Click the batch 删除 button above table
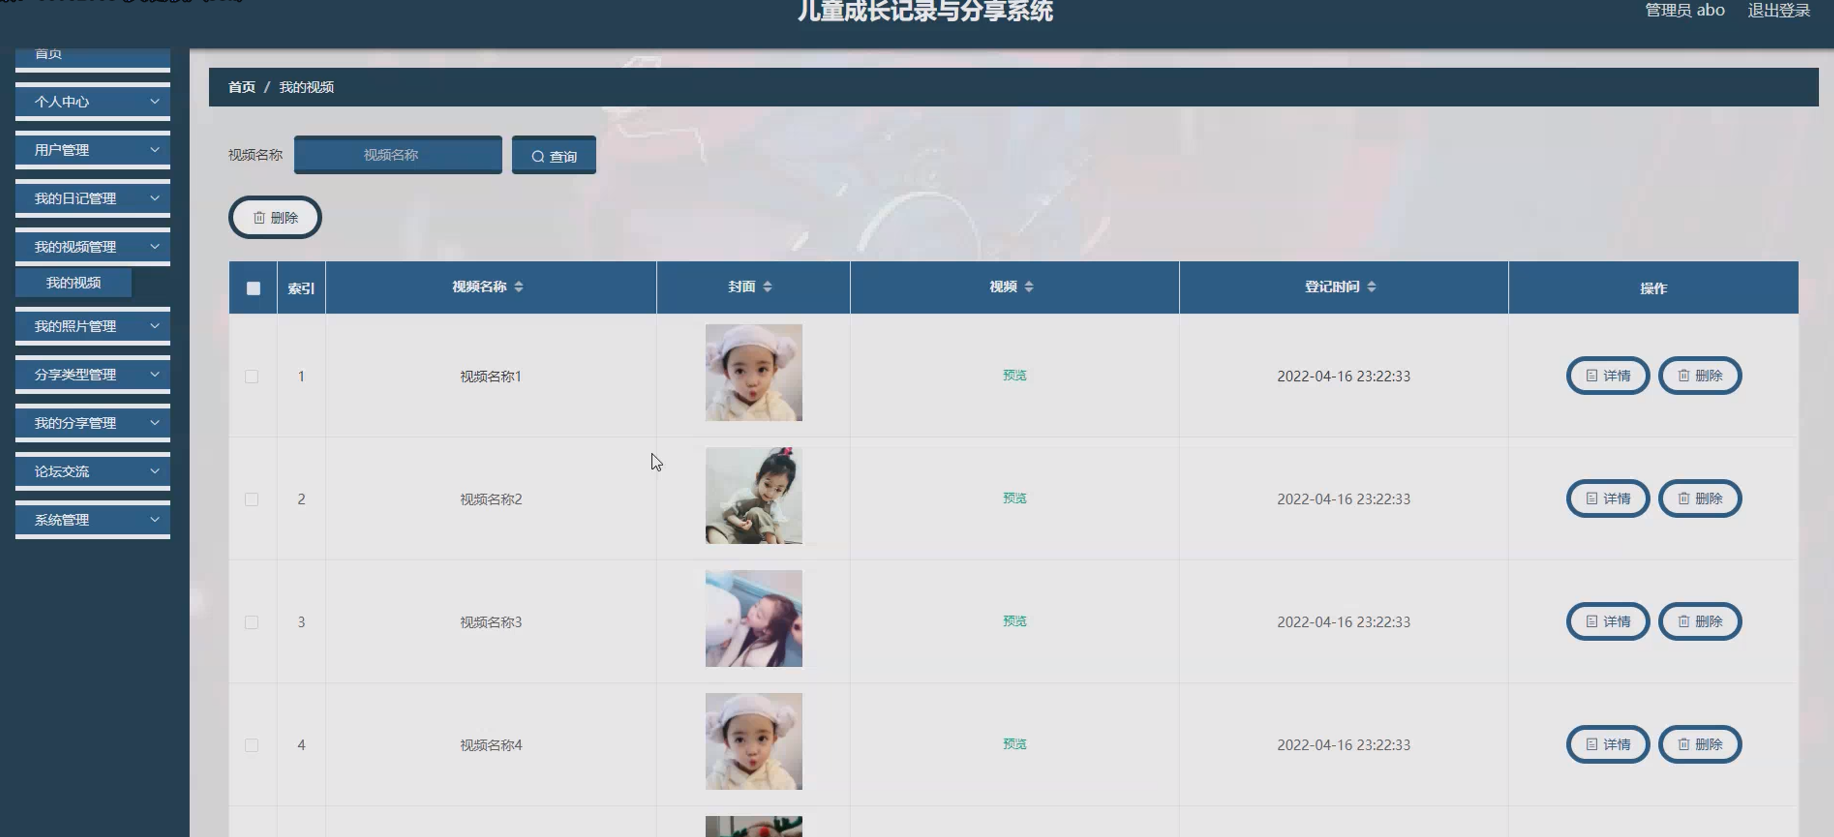This screenshot has width=1834, height=837. coord(275,218)
